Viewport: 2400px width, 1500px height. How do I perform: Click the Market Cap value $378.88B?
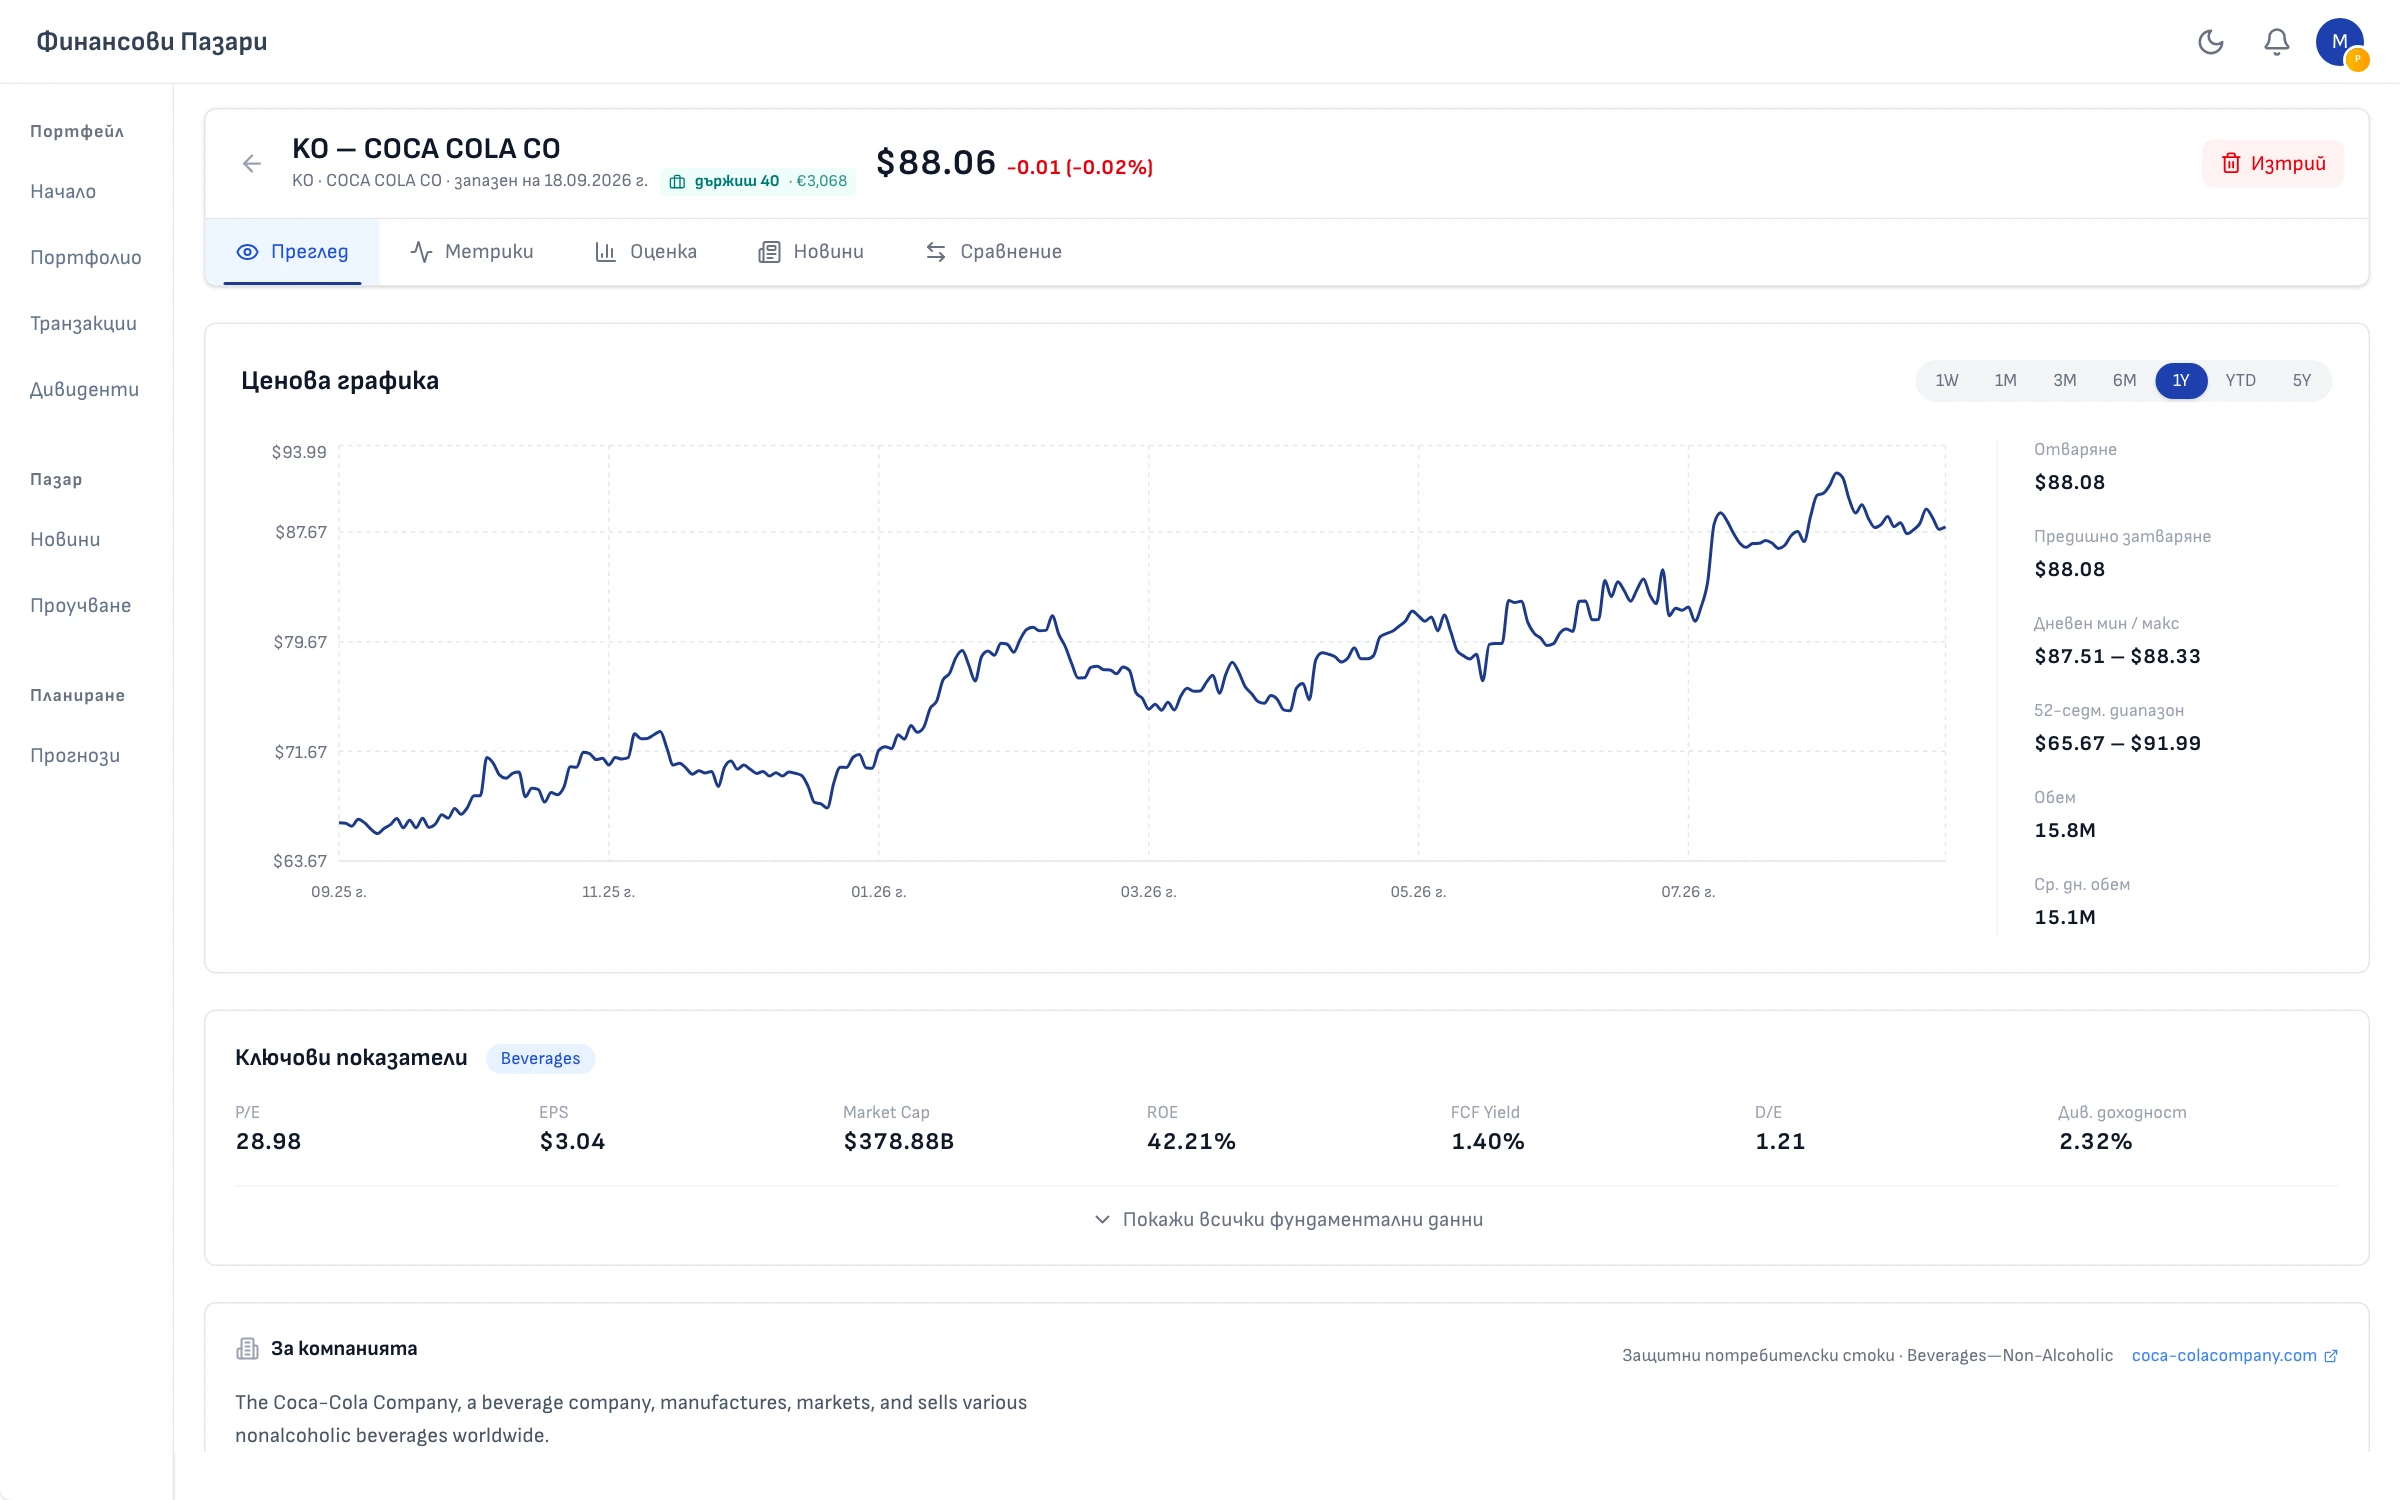[x=899, y=1142]
